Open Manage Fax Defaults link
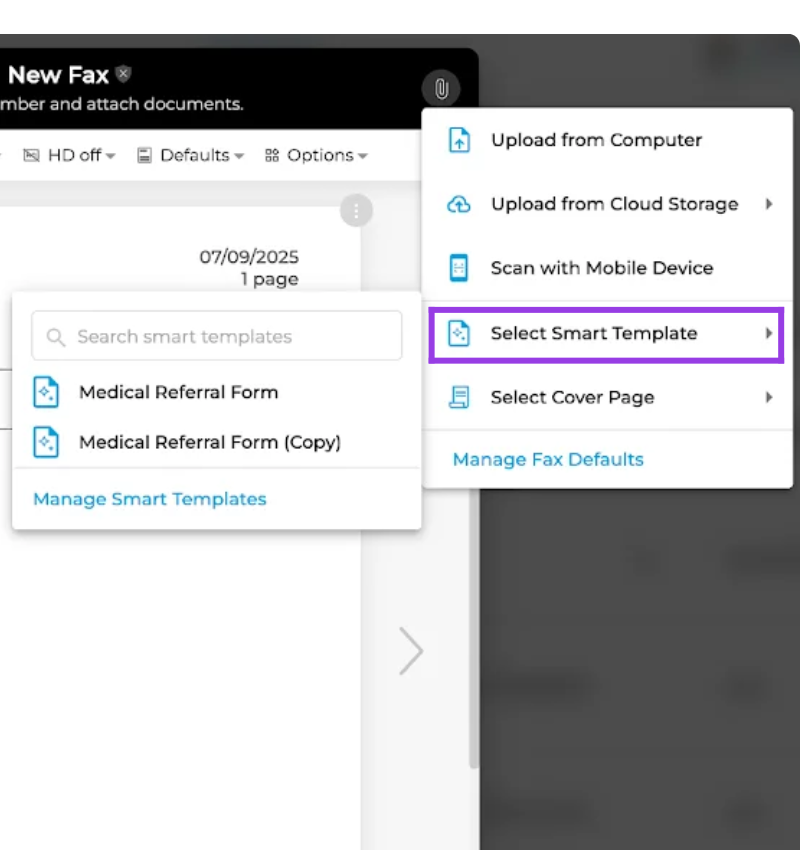Screen dimensions: 800x850 pyautogui.click(x=548, y=460)
